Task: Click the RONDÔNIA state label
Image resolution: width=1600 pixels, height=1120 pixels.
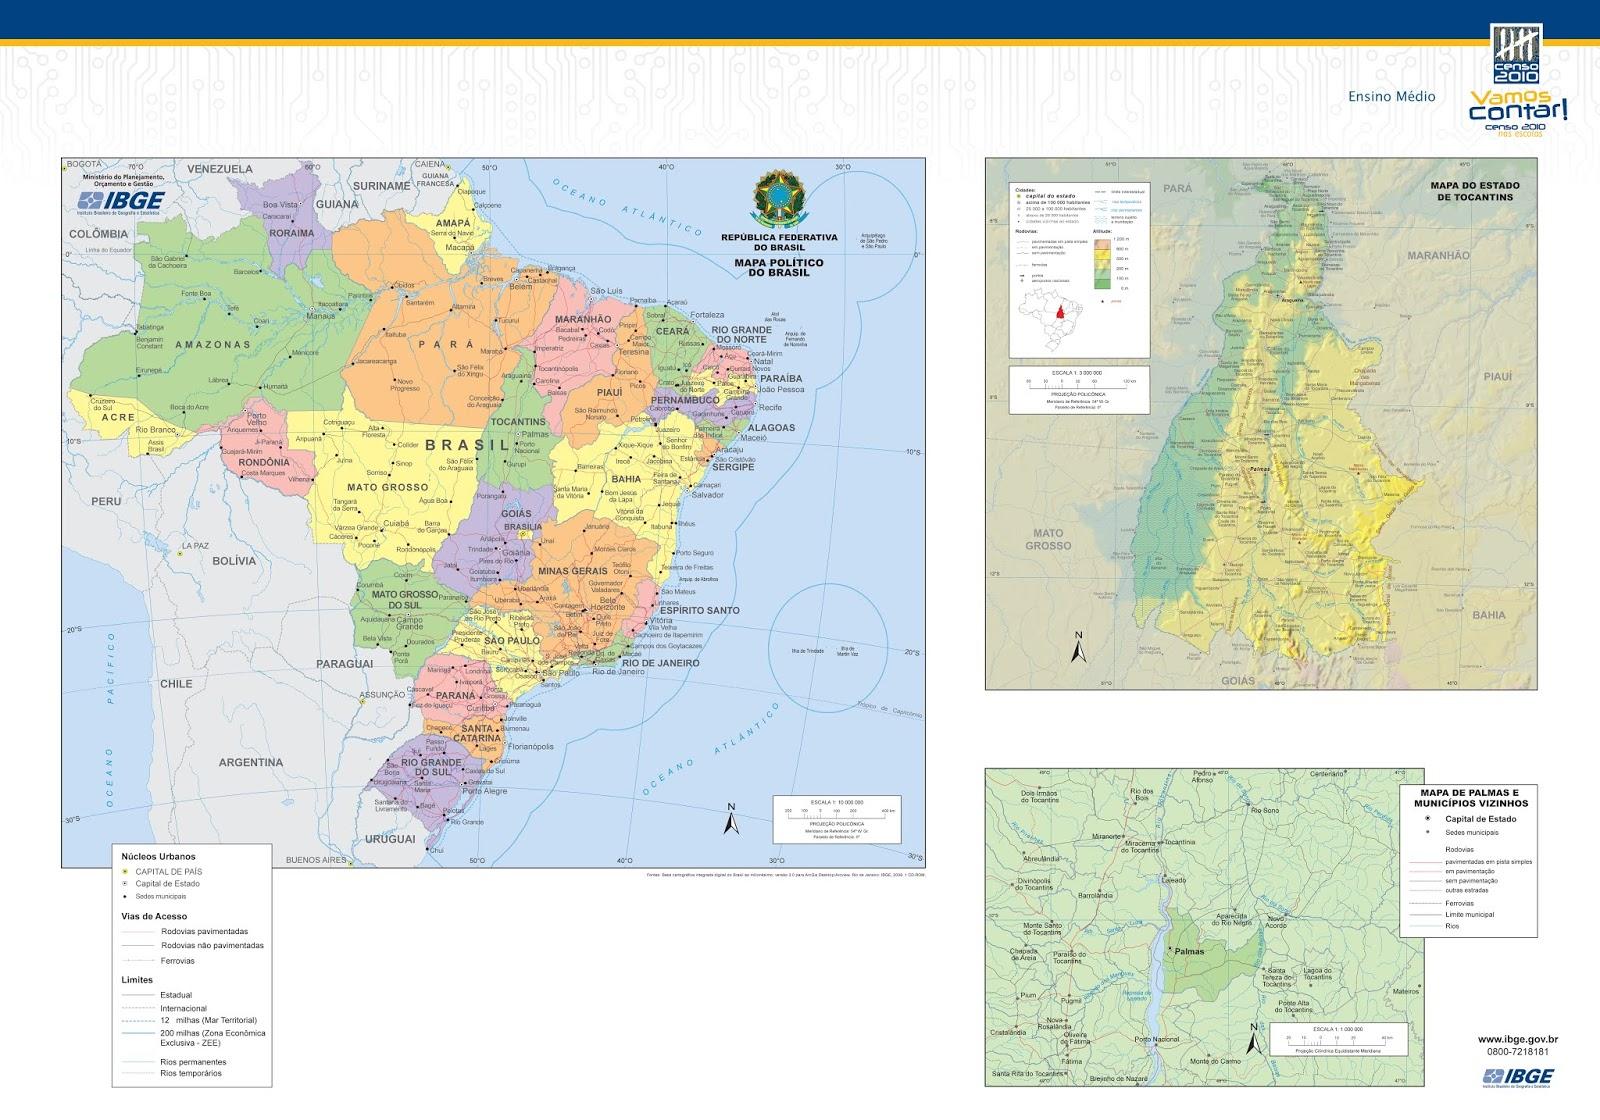Action: [x=264, y=462]
